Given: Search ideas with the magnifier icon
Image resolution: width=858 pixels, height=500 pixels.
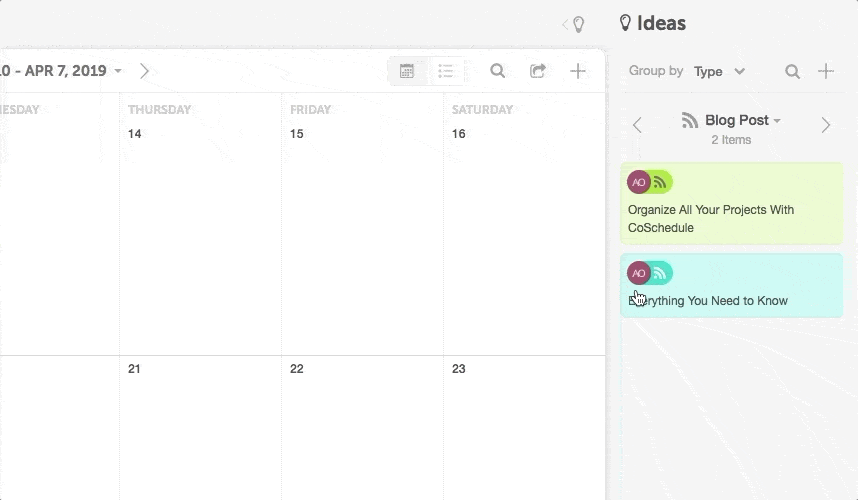Looking at the screenshot, I should [x=792, y=71].
